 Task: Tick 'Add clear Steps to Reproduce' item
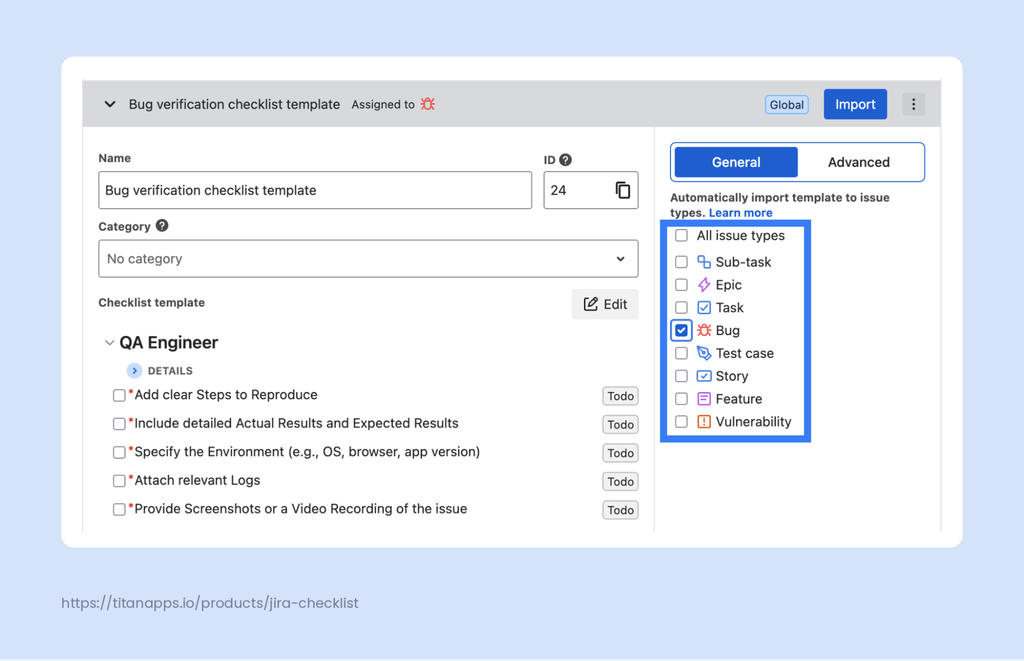(x=119, y=396)
